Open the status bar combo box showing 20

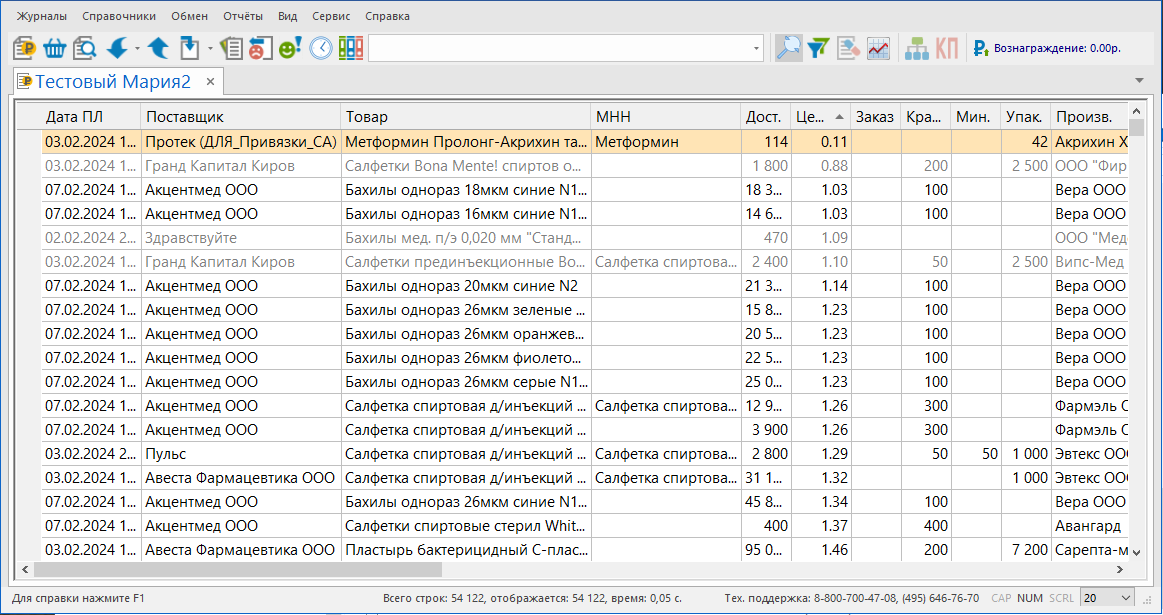coord(1107,598)
